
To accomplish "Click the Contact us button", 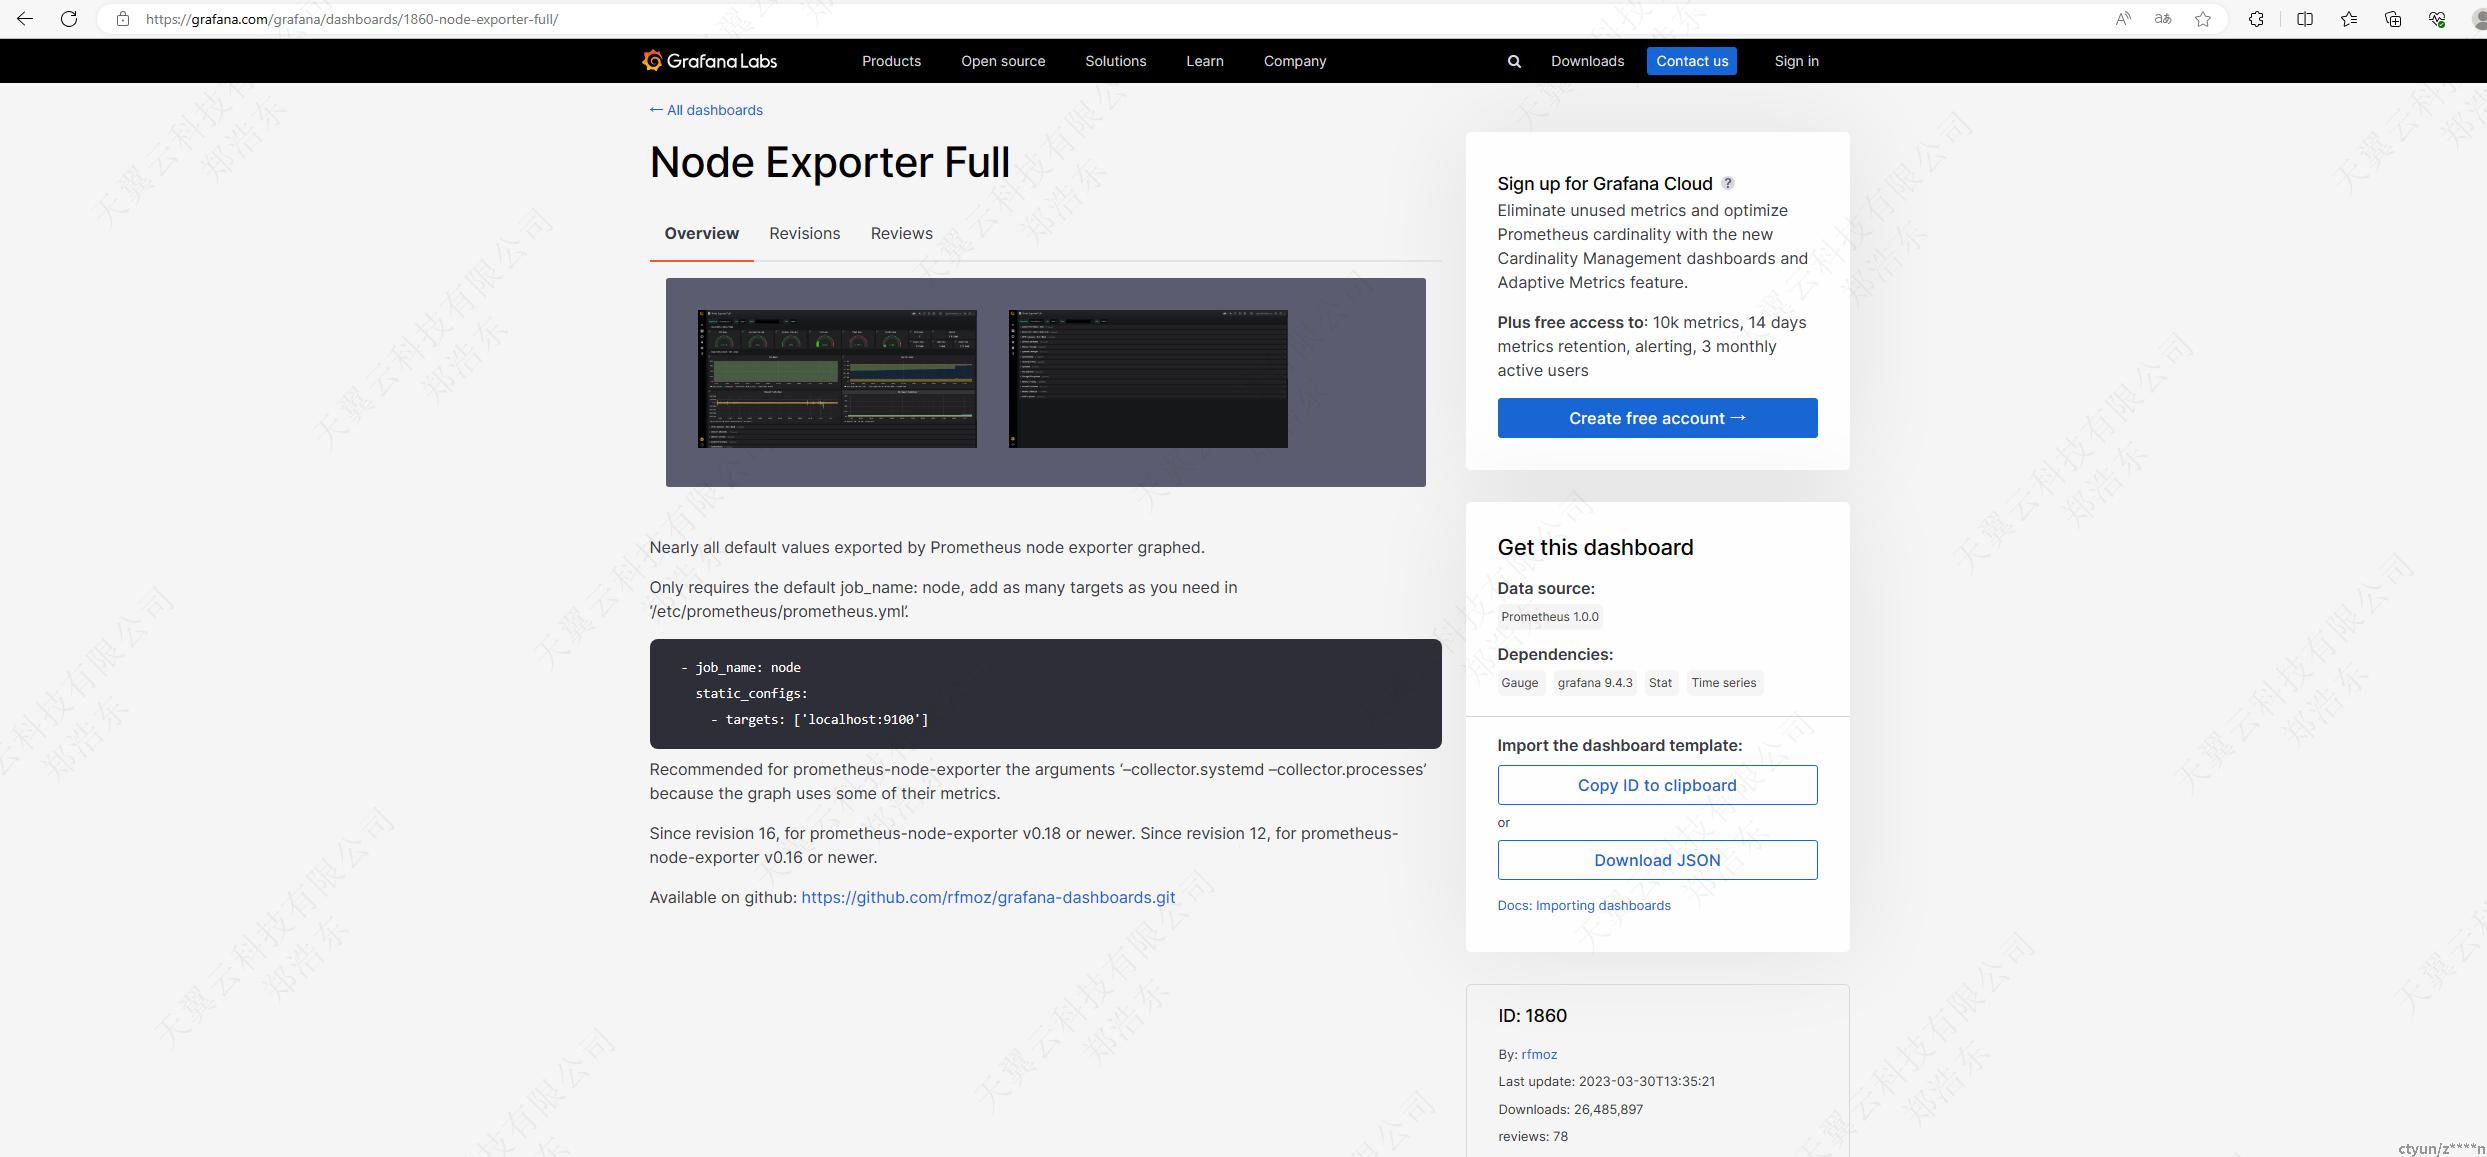I will (x=1692, y=61).
